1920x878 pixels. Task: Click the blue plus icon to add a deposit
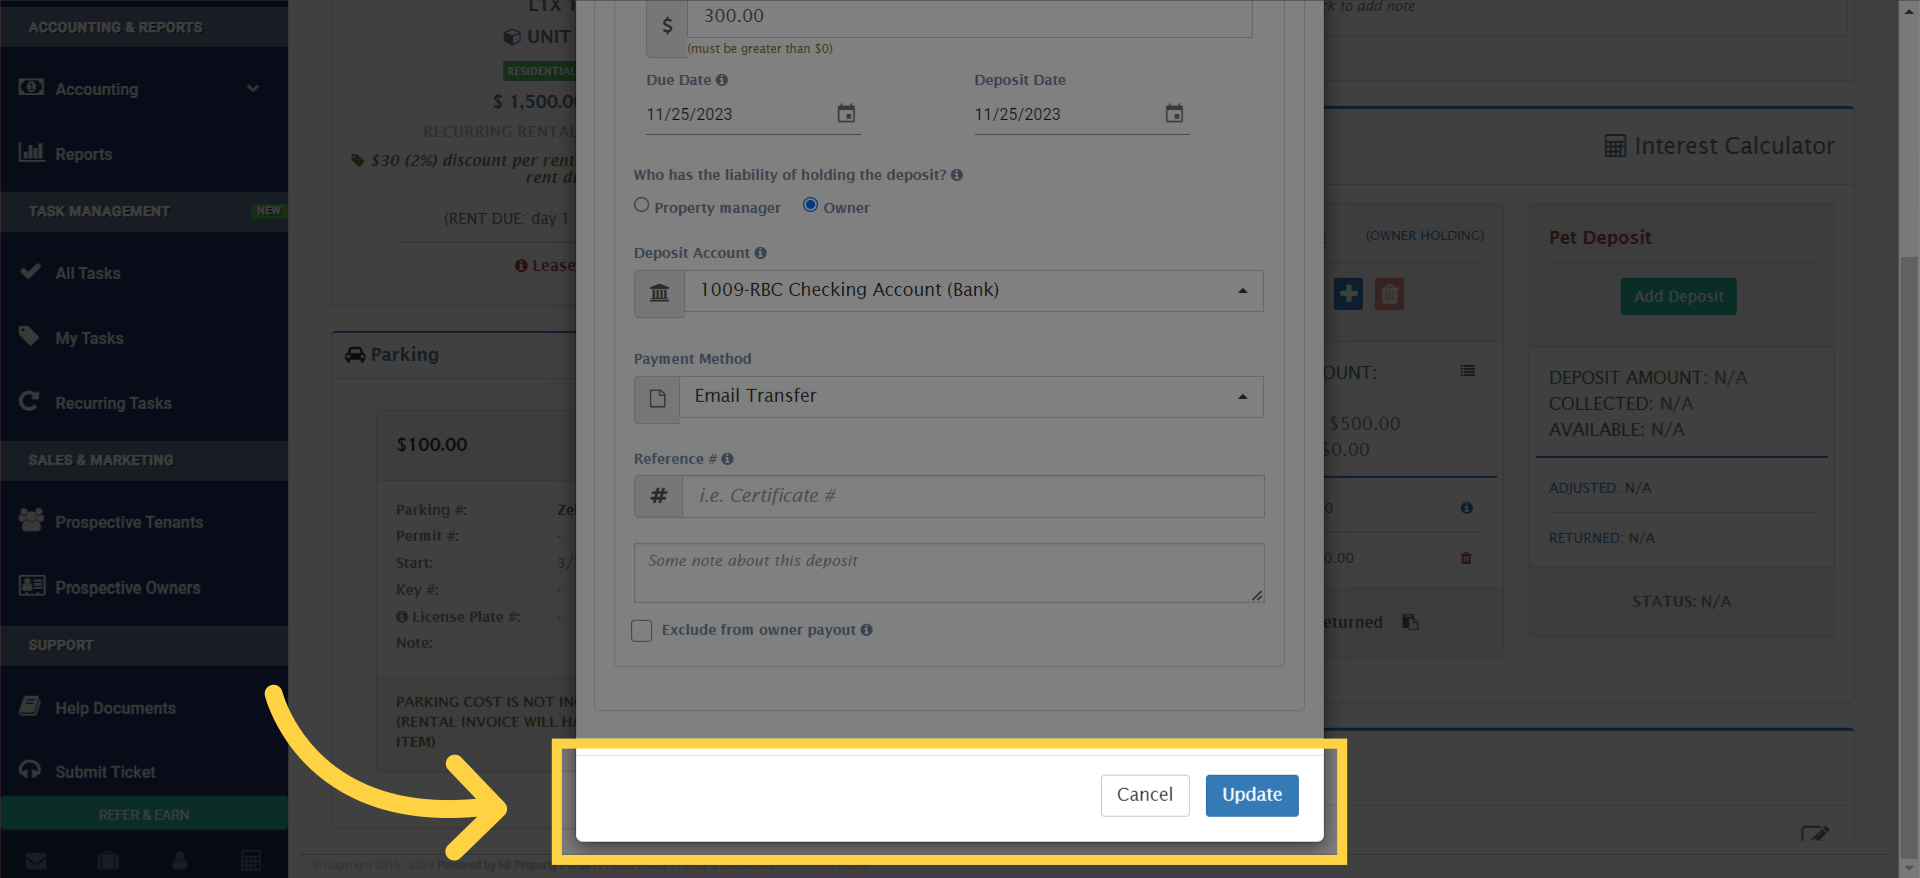[x=1348, y=294]
